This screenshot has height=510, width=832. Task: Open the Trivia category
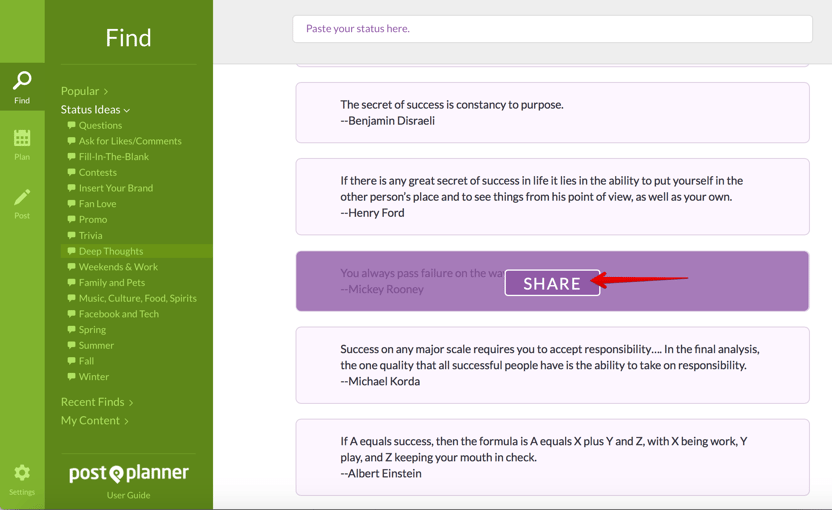tap(90, 236)
